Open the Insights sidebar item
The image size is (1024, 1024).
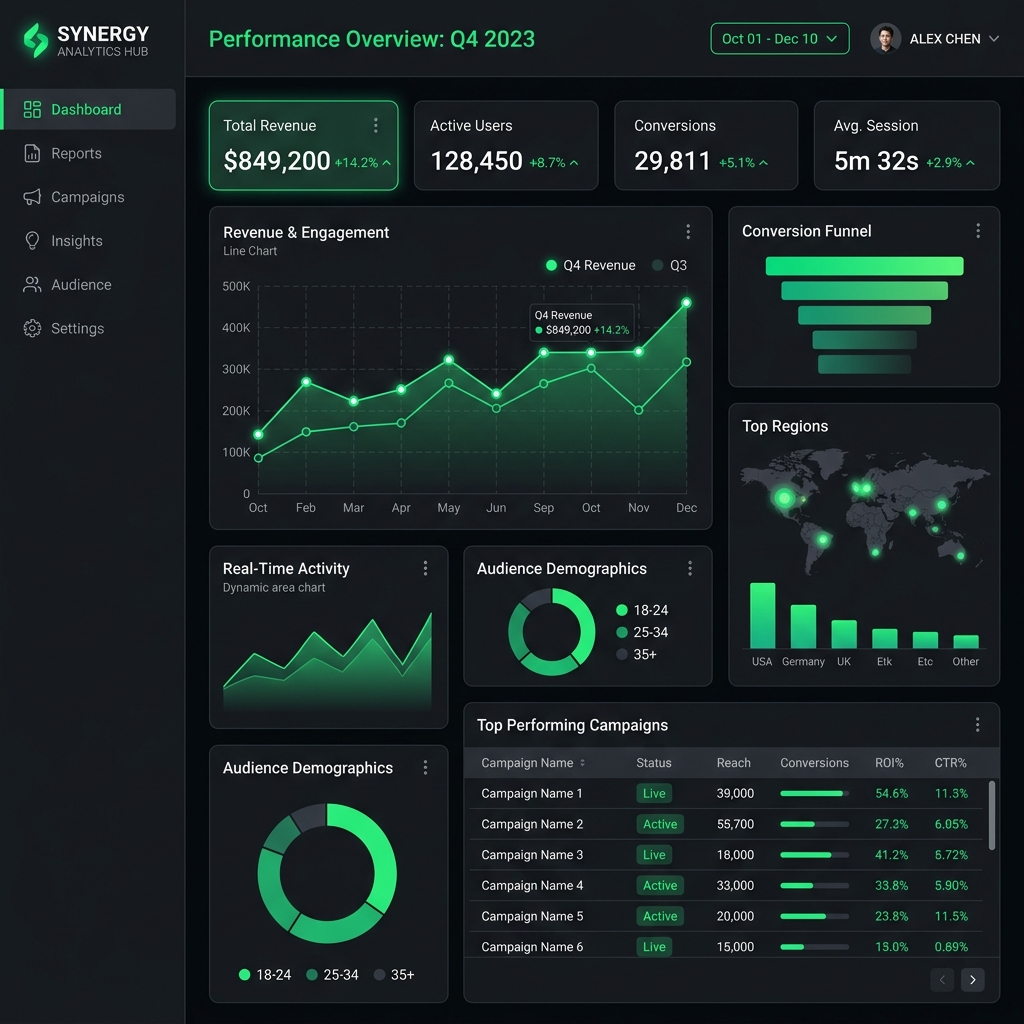[89, 240]
